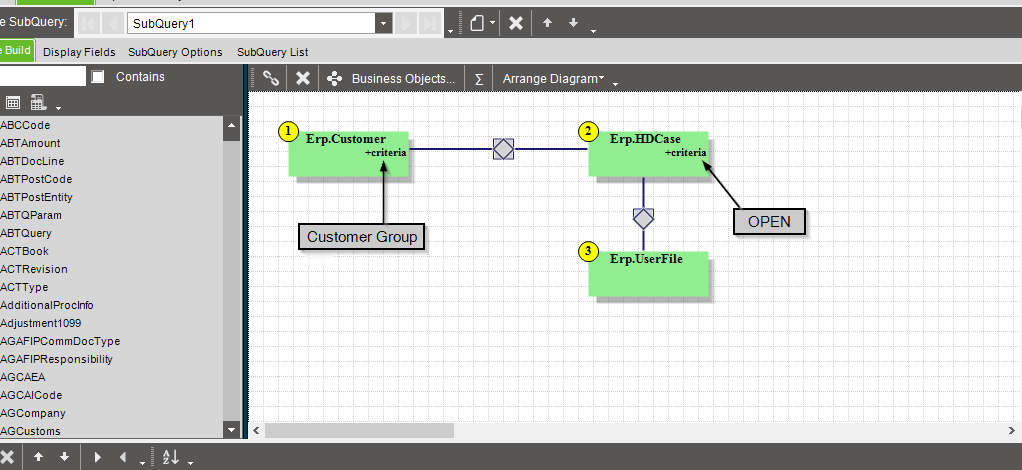This screenshot has width=1022, height=470.
Task: Go to last subquery record
Action: pyautogui.click(x=429, y=24)
